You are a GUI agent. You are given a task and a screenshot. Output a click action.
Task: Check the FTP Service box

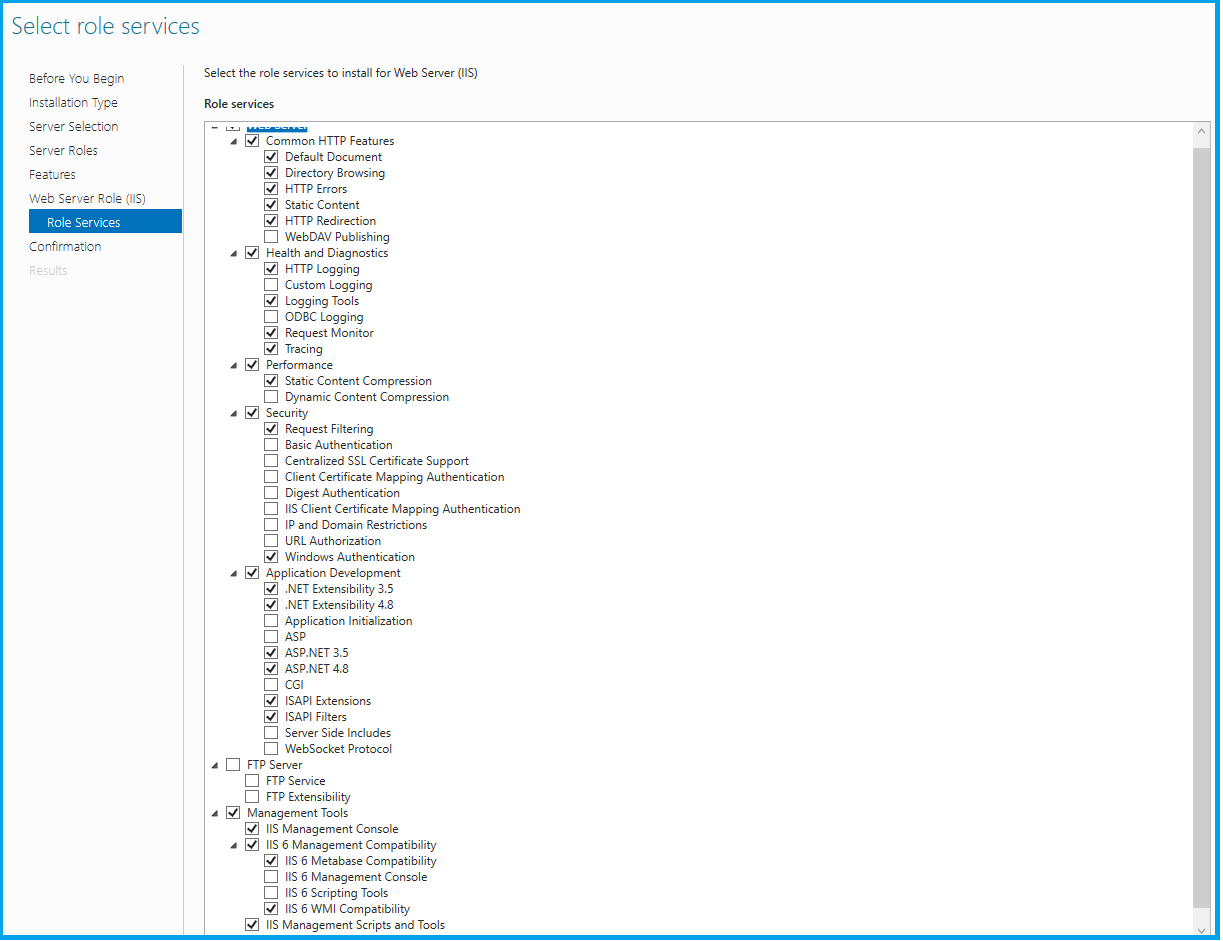[252, 781]
